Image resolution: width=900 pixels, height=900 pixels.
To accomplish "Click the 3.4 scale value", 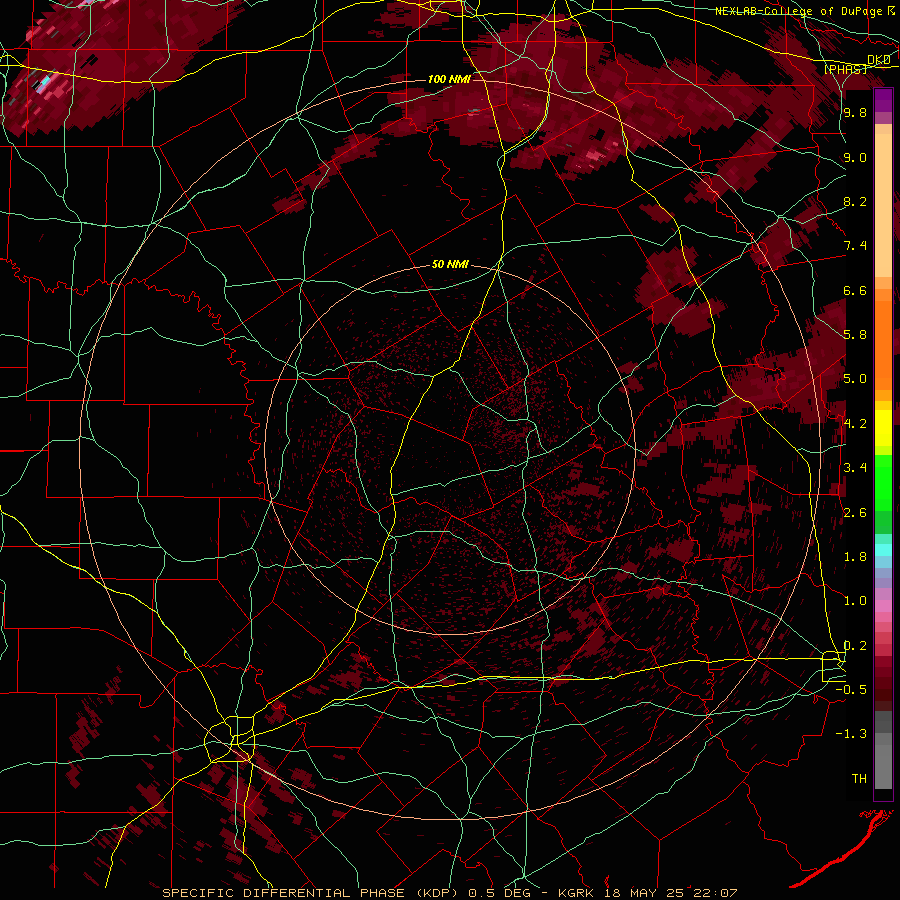I will [855, 468].
